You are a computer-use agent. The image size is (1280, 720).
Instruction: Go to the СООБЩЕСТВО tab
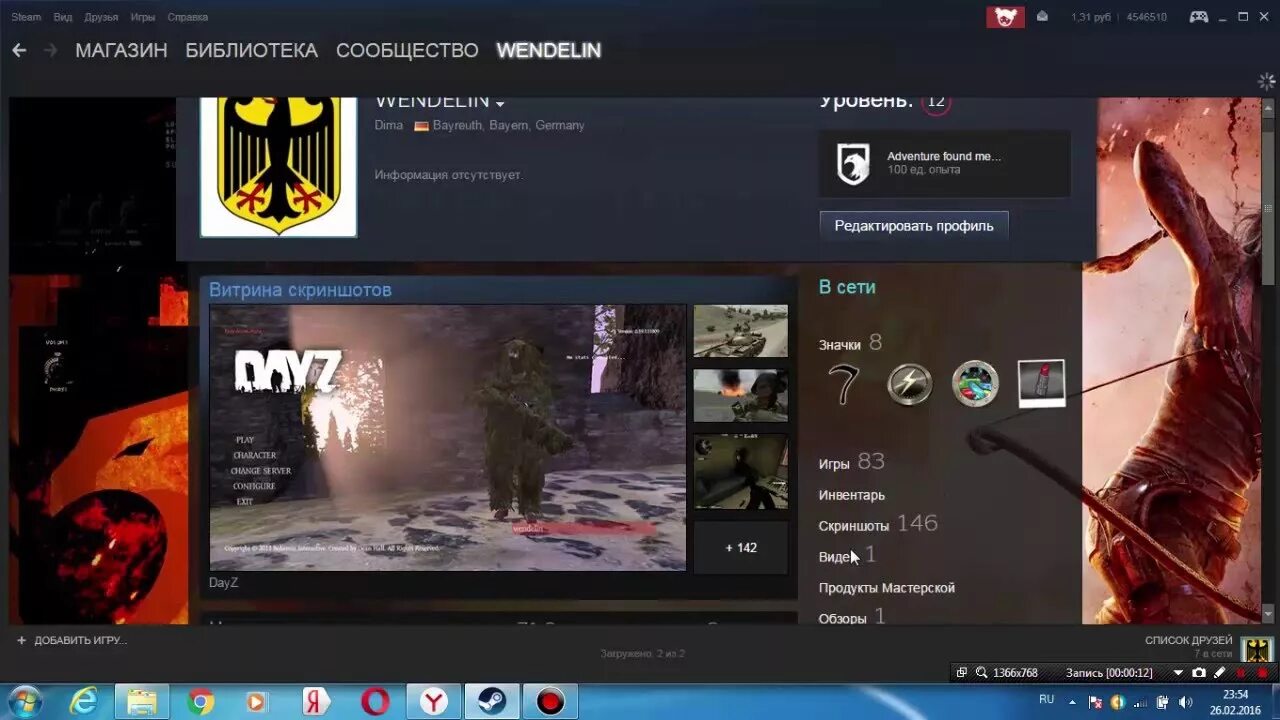[x=407, y=50]
